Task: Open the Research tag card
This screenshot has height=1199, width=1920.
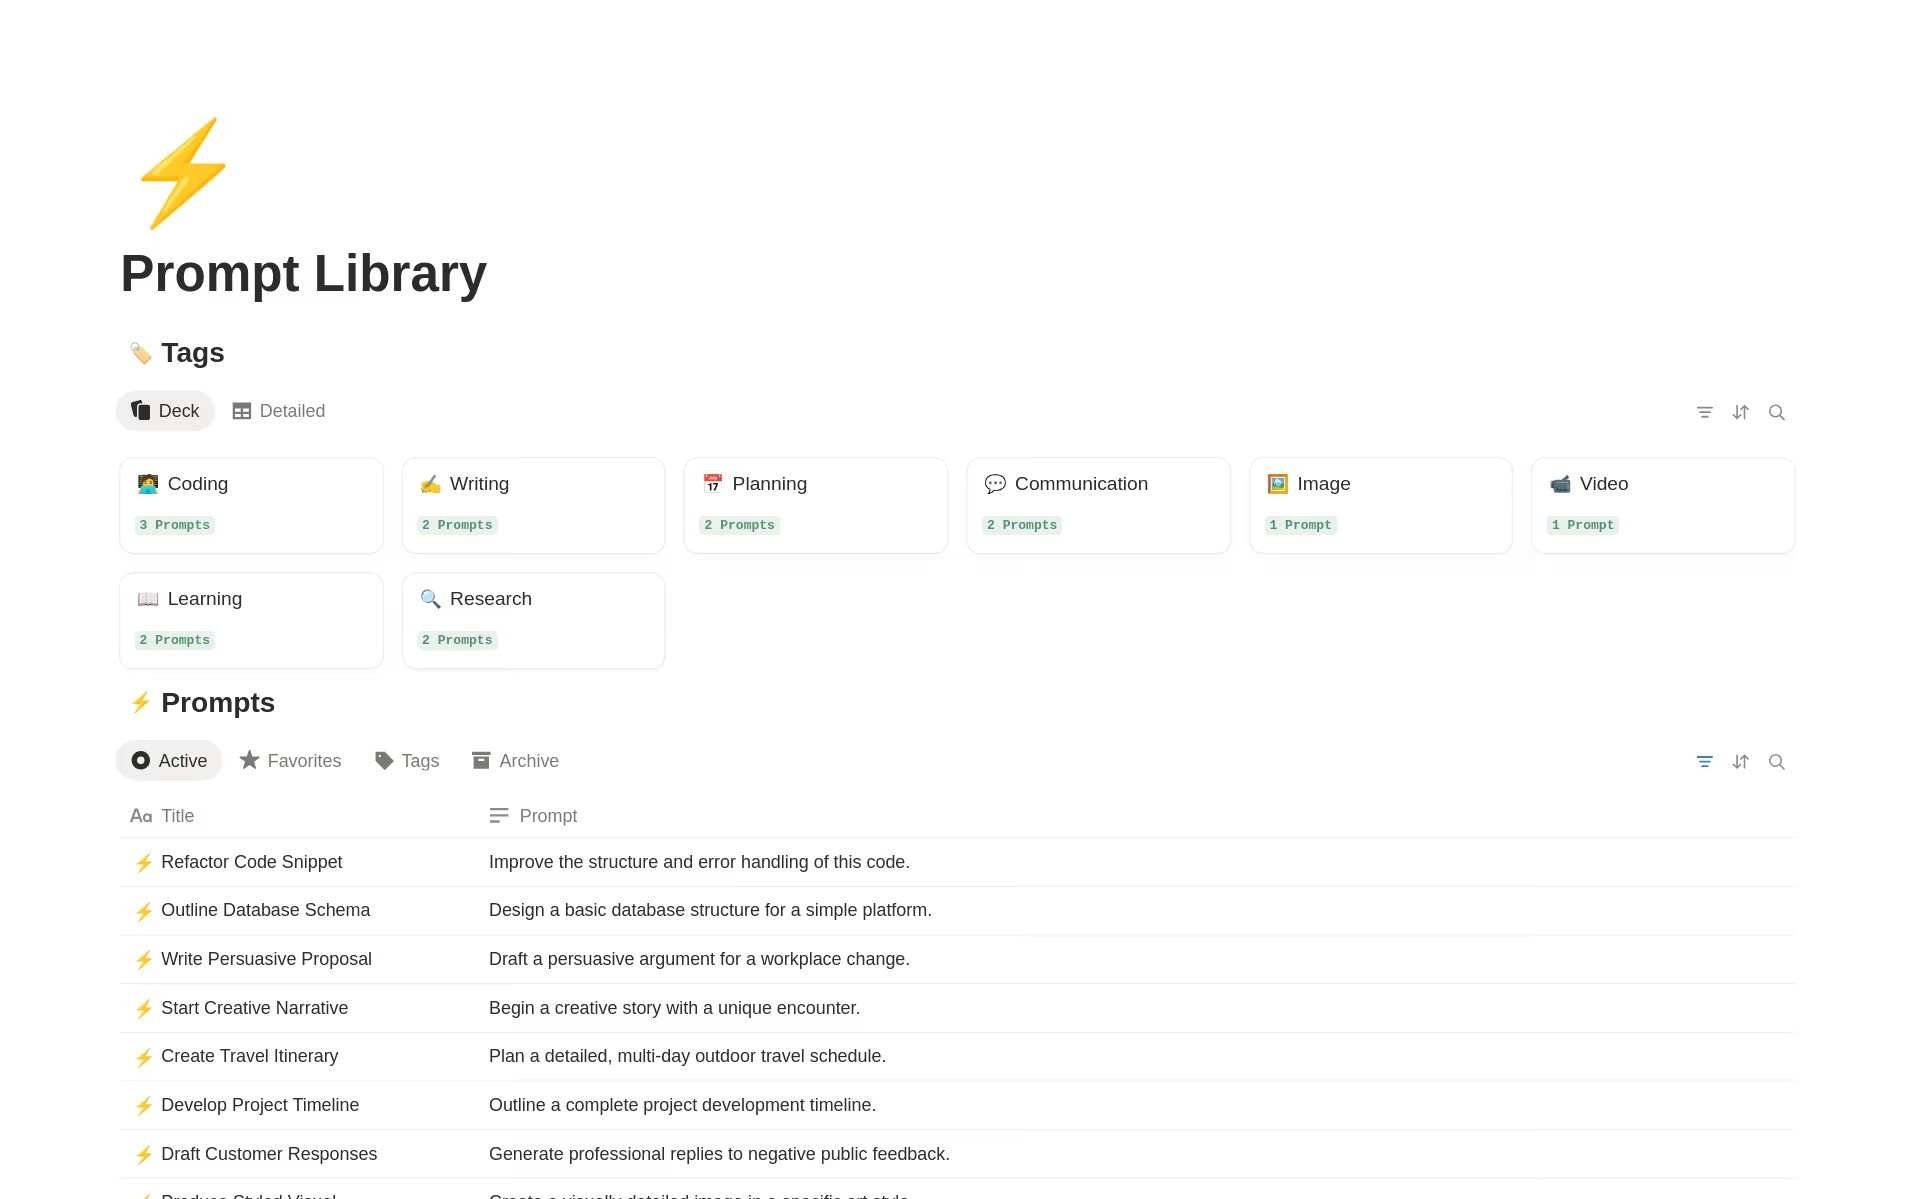Action: pyautogui.click(x=533, y=620)
